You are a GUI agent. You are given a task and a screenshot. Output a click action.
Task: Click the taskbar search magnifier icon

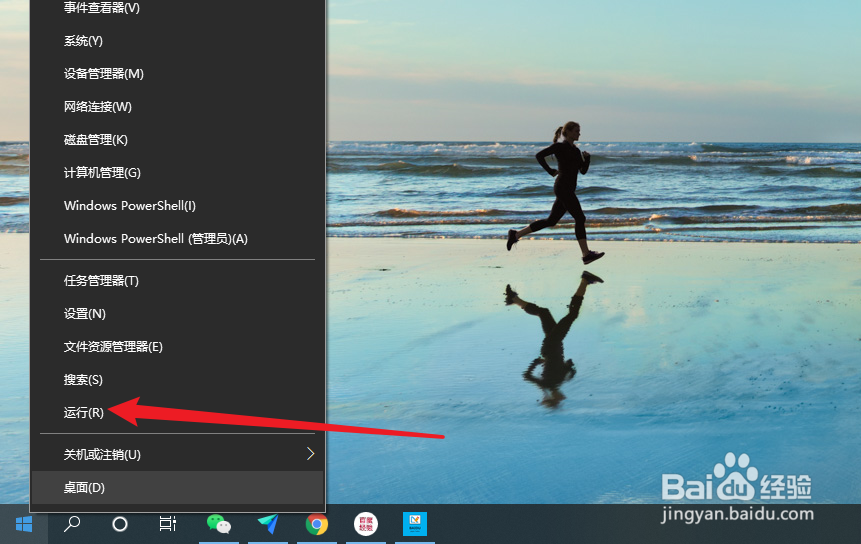72,524
